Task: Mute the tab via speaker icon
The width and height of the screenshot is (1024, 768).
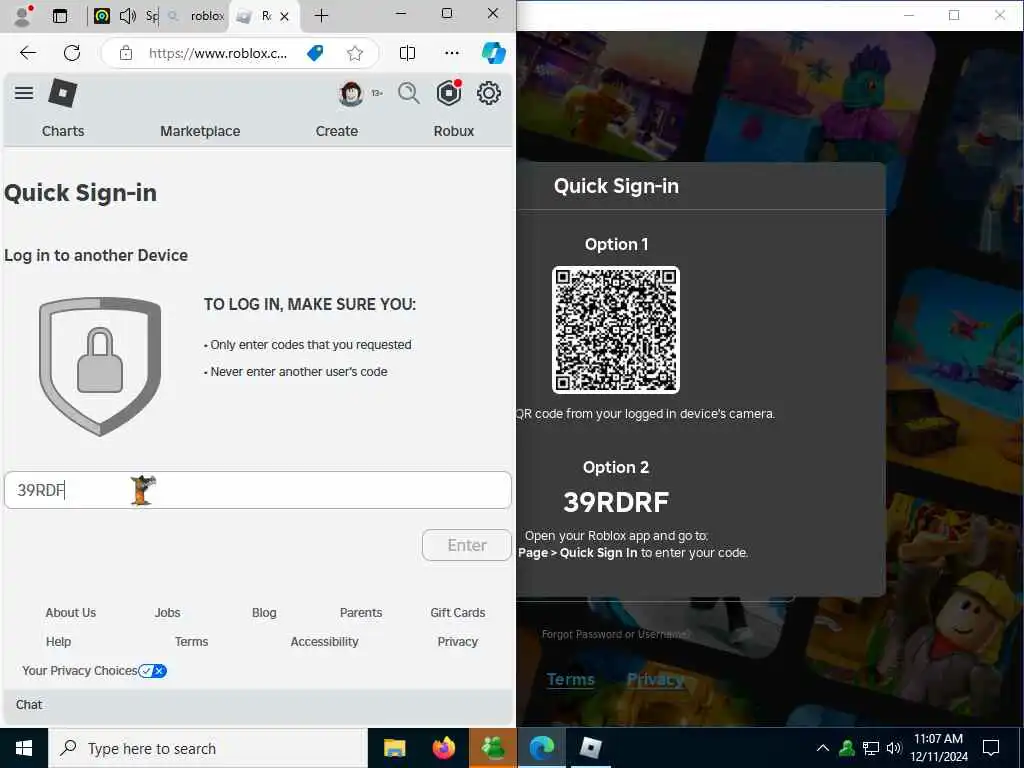Action: point(128,16)
